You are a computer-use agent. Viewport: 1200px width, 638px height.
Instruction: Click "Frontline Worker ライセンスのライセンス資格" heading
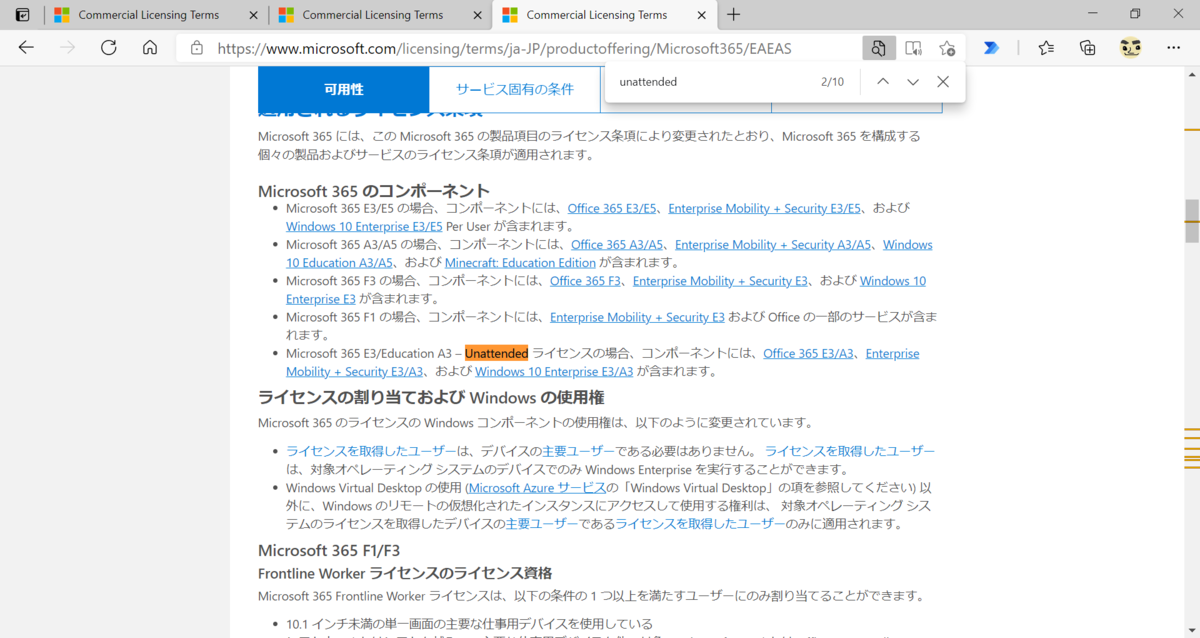(x=405, y=573)
